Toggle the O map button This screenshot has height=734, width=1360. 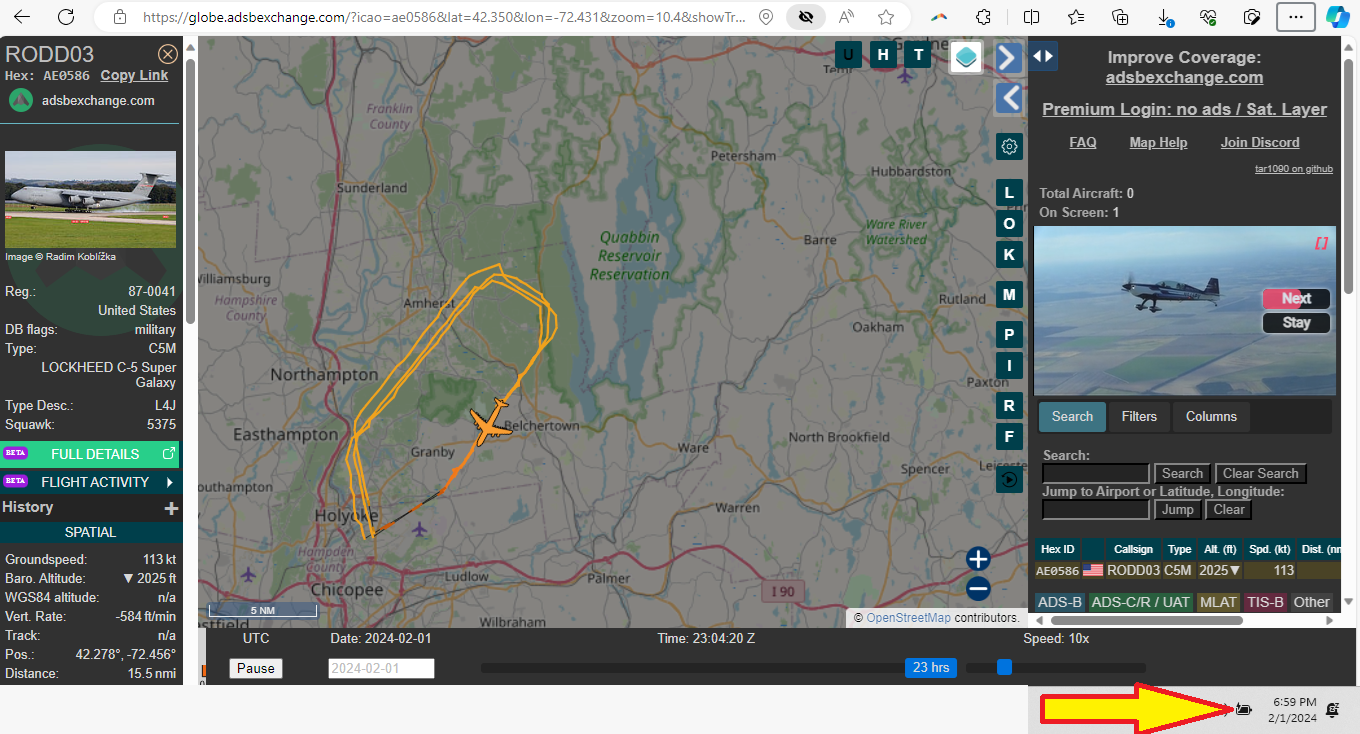coord(1009,224)
